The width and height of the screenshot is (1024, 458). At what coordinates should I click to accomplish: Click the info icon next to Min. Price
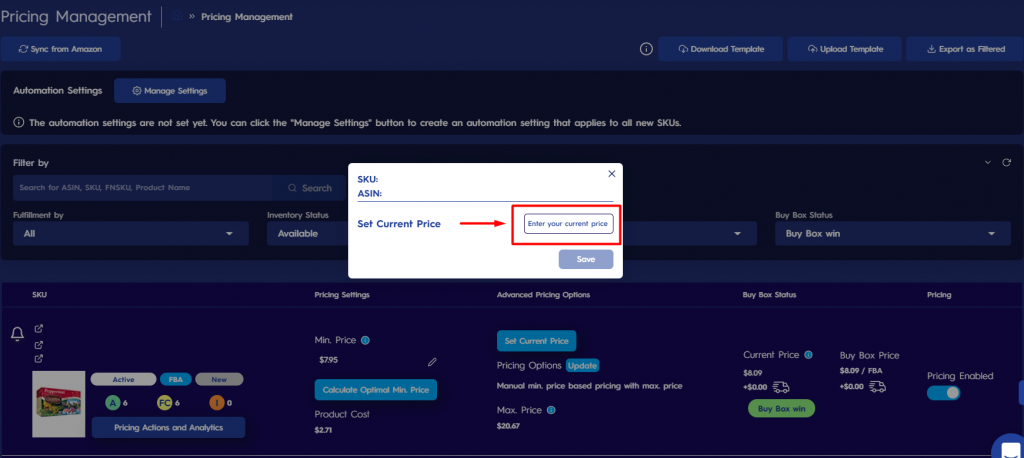coord(366,340)
